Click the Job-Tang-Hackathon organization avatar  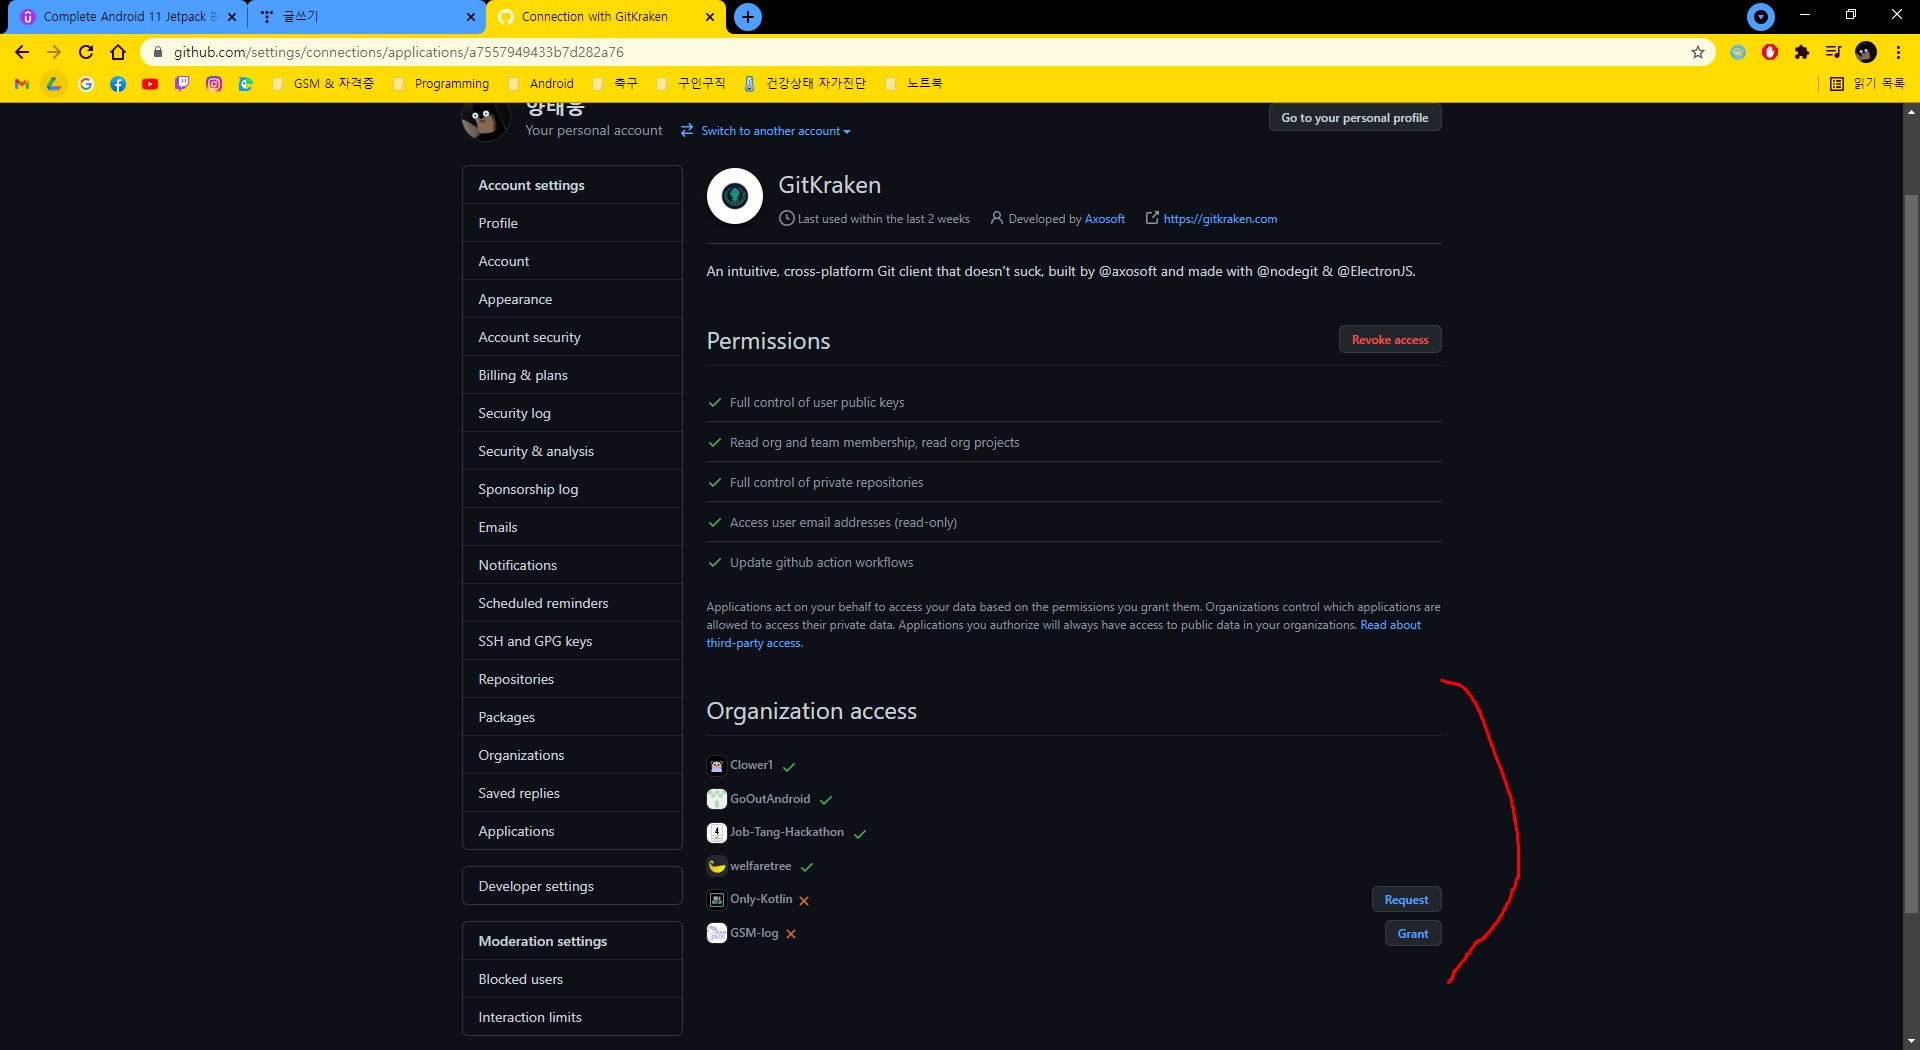coord(717,833)
